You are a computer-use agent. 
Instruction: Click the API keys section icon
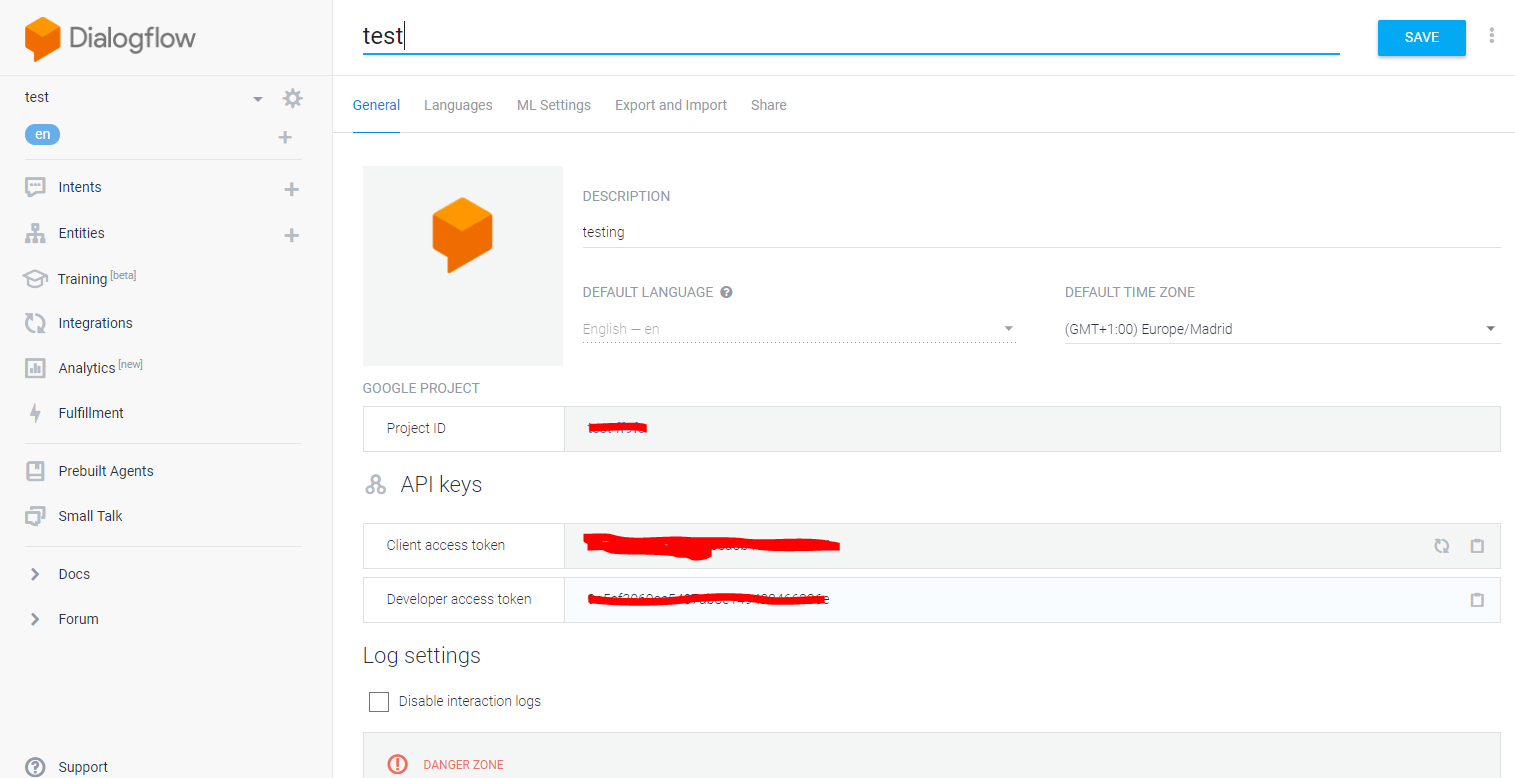(375, 485)
